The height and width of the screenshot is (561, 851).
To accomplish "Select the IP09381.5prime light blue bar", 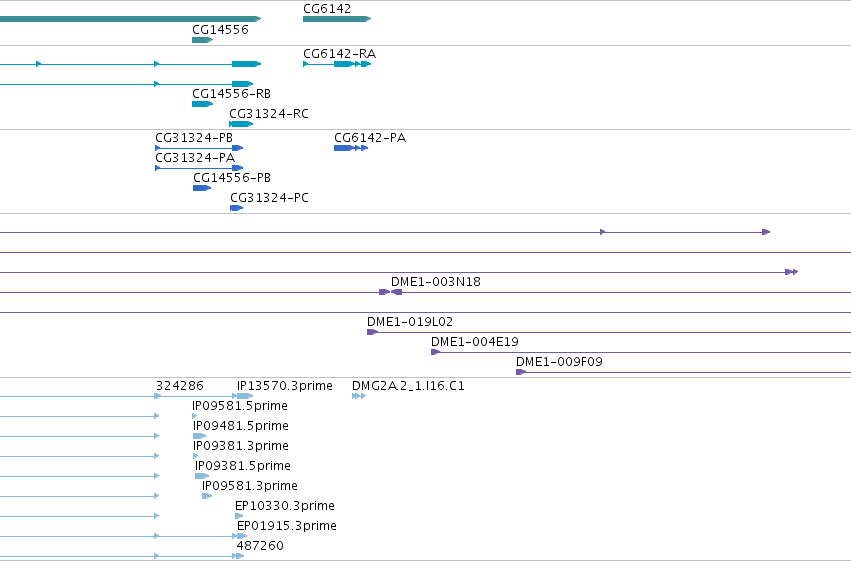I will (x=202, y=476).
